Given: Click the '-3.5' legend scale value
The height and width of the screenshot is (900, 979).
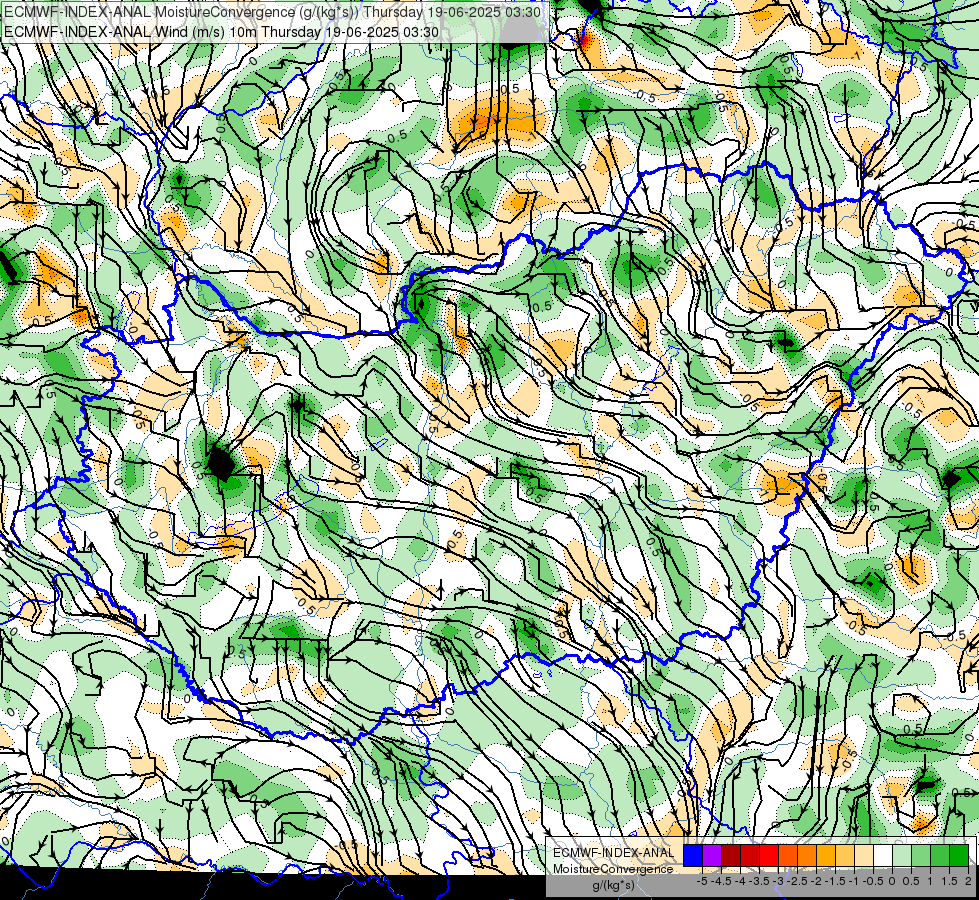Looking at the screenshot, I should (759, 881).
